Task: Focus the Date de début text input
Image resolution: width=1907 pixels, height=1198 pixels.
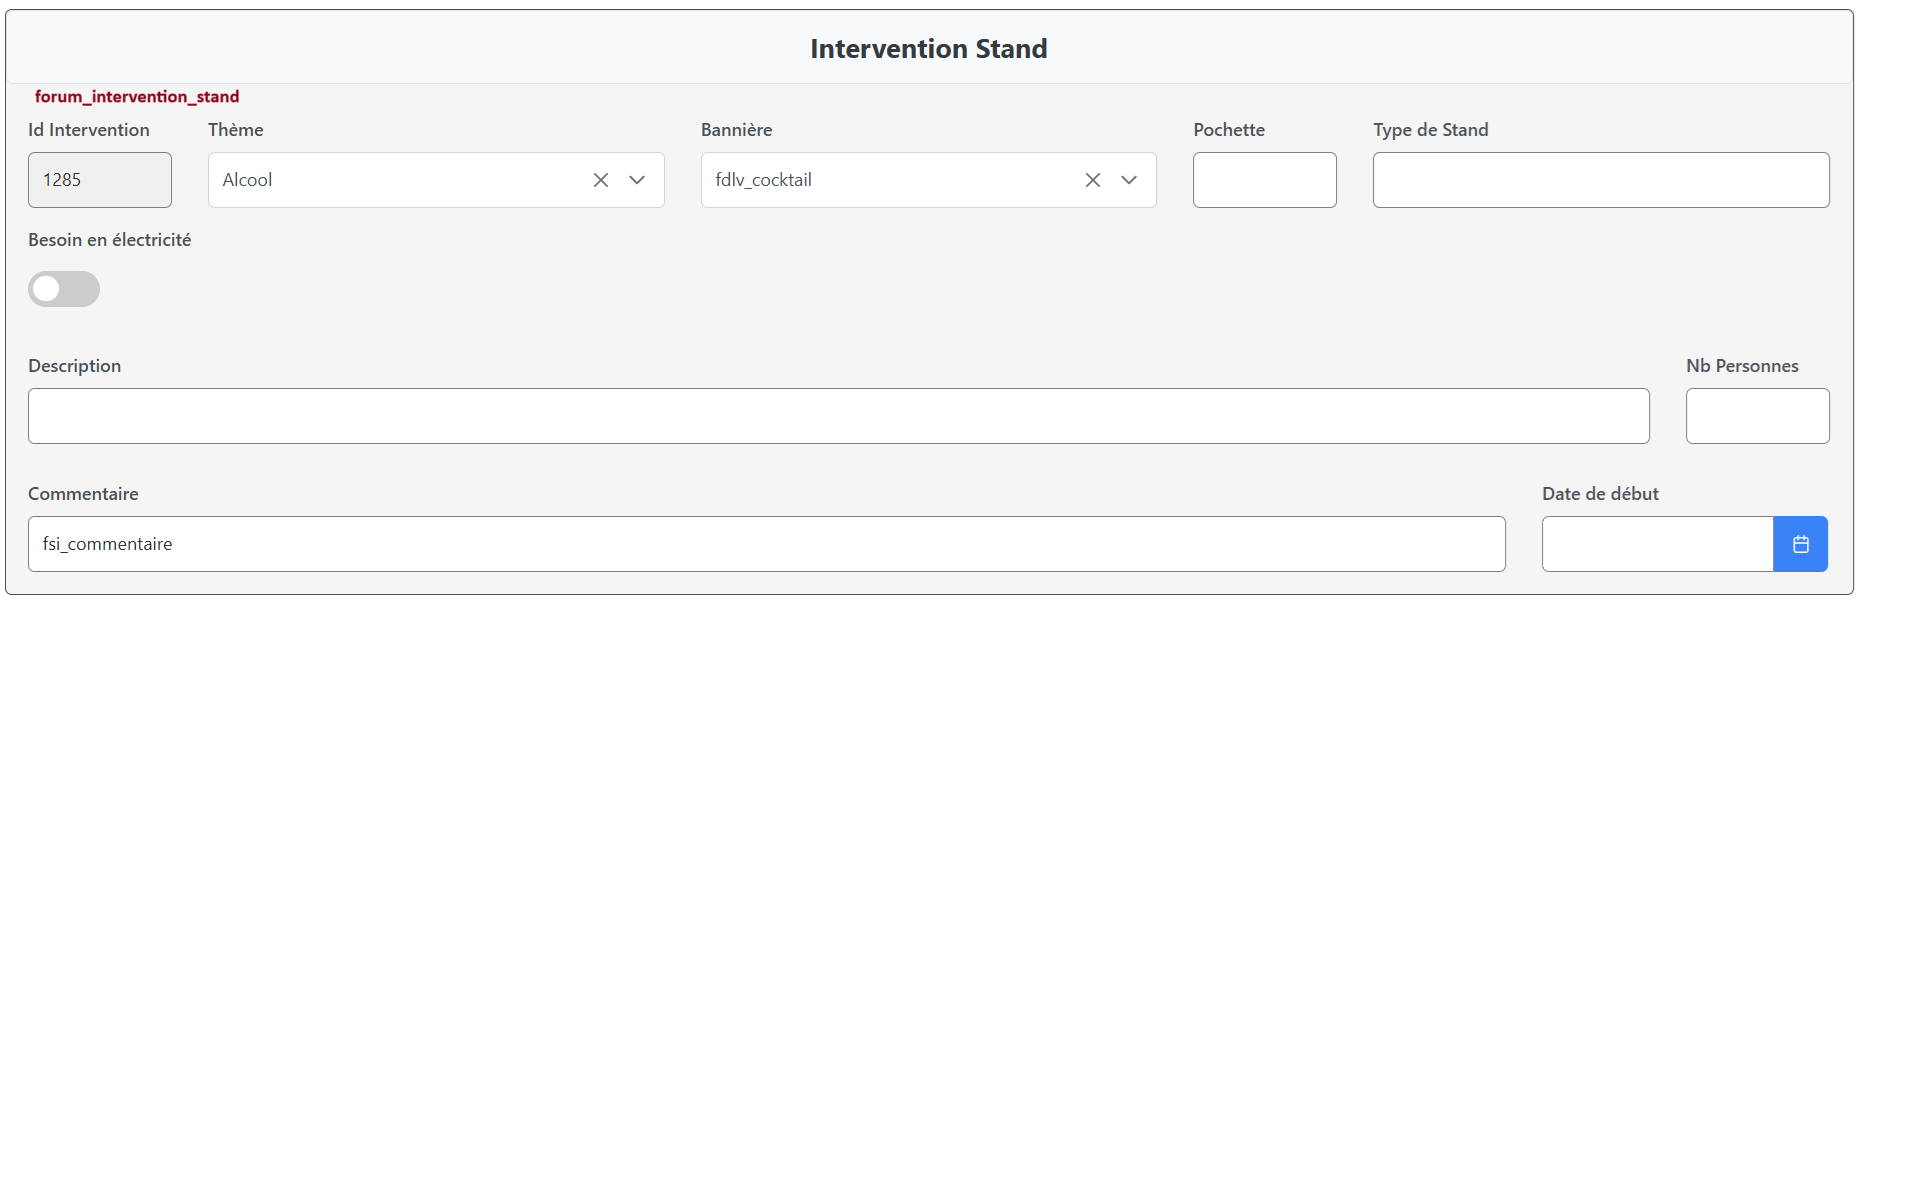Action: tap(1657, 544)
